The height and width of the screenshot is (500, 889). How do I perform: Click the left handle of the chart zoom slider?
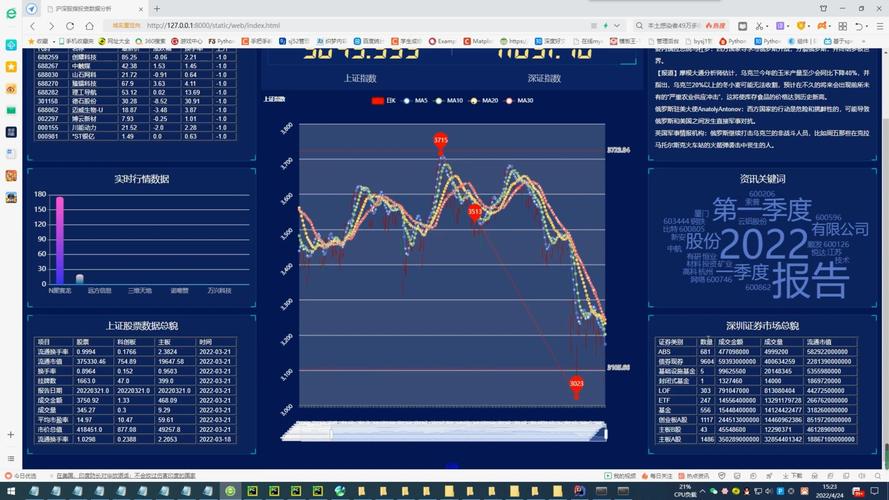[x=331, y=434]
